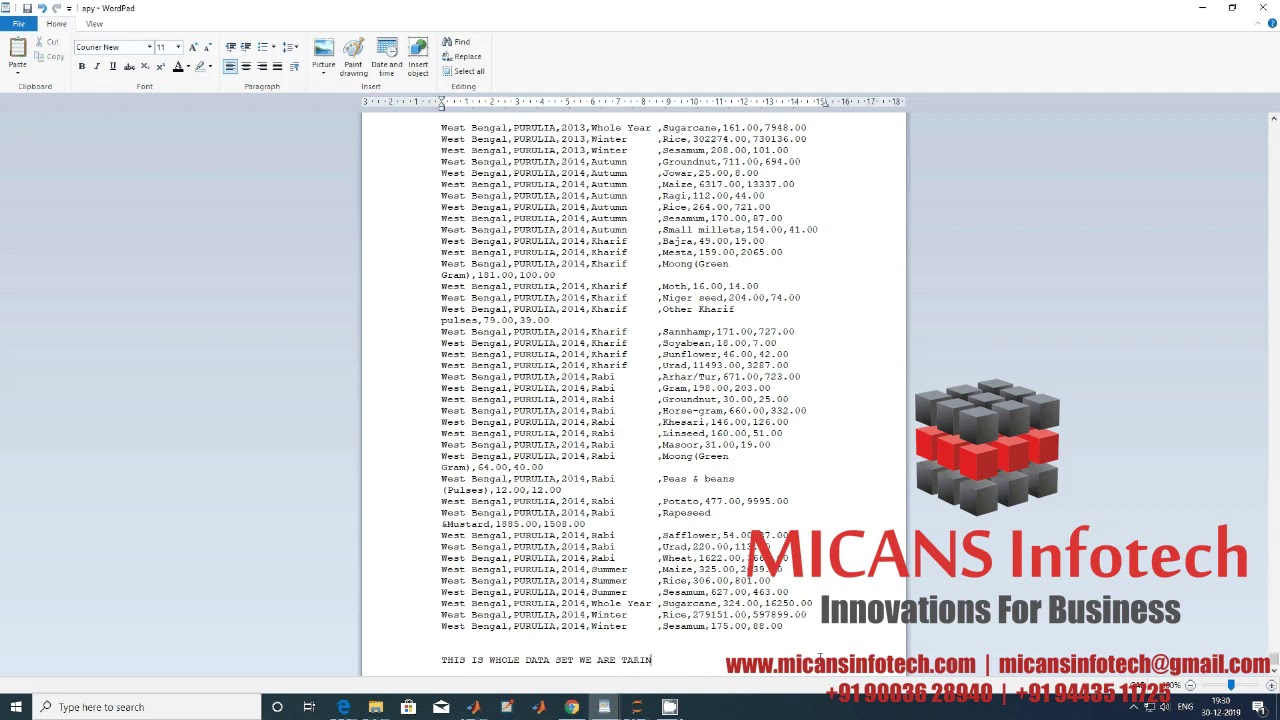Increase paragraph indent
Screen dimensions: 1280x720
click(x=246, y=47)
